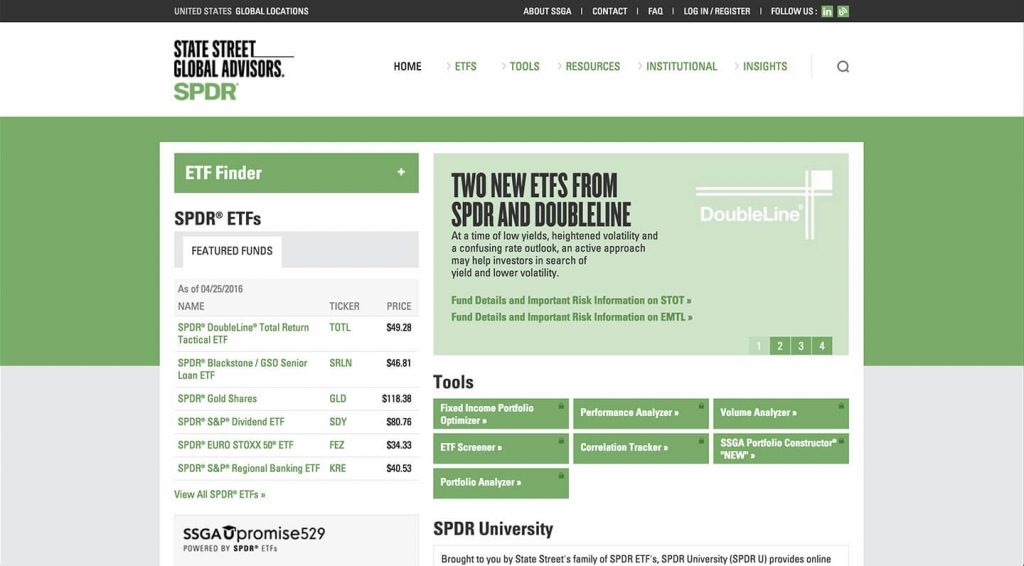Open SPDR EURO STOXX 50 ETF
Image resolution: width=1024 pixels, height=566 pixels.
tap(235, 445)
